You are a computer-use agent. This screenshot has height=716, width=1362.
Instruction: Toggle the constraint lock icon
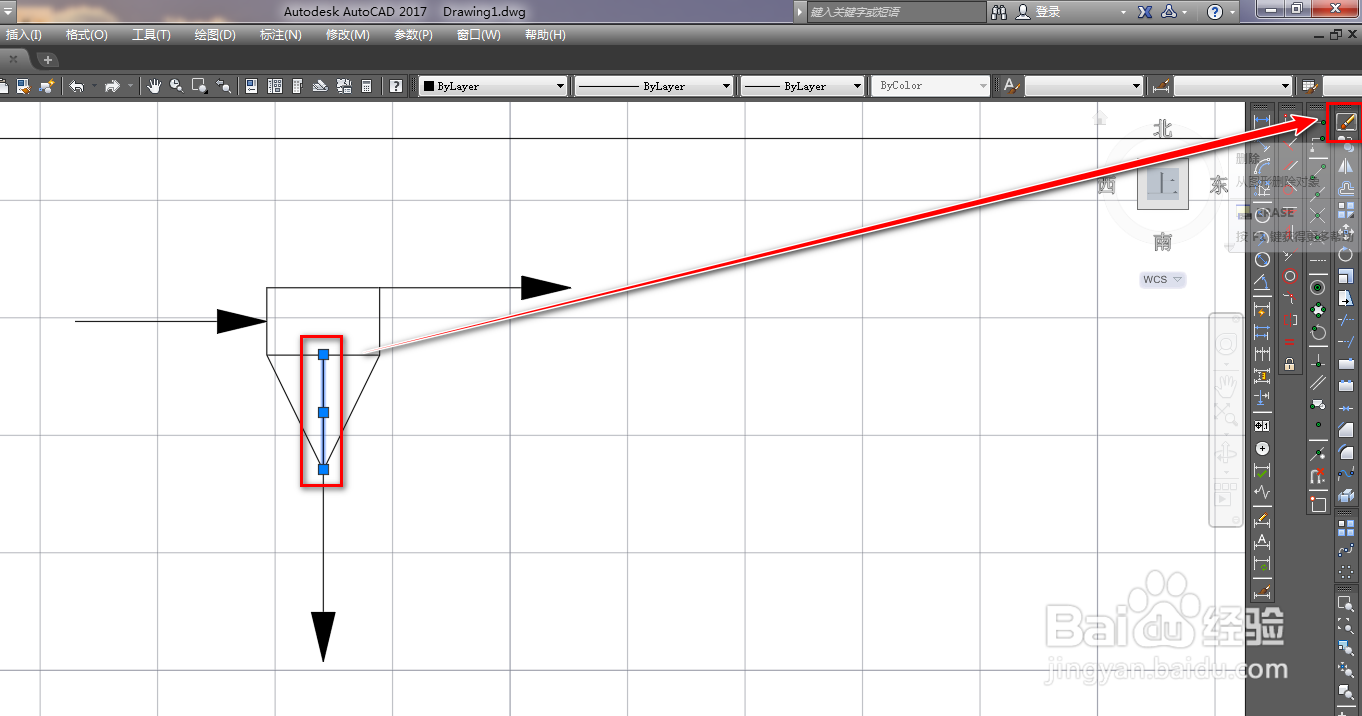[x=1290, y=363]
